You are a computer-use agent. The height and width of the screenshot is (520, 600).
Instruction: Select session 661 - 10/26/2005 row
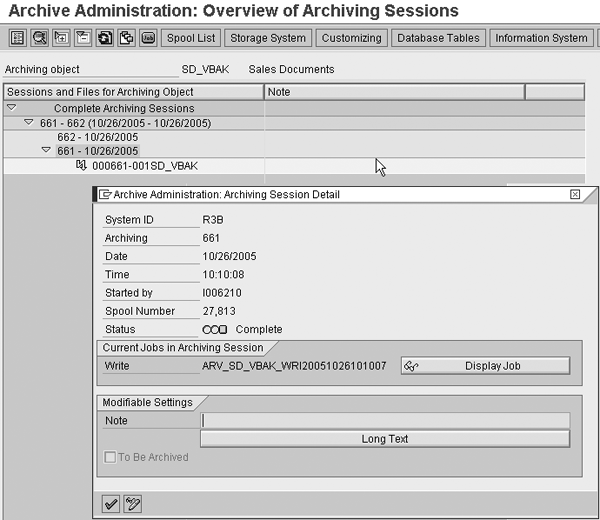(x=98, y=151)
